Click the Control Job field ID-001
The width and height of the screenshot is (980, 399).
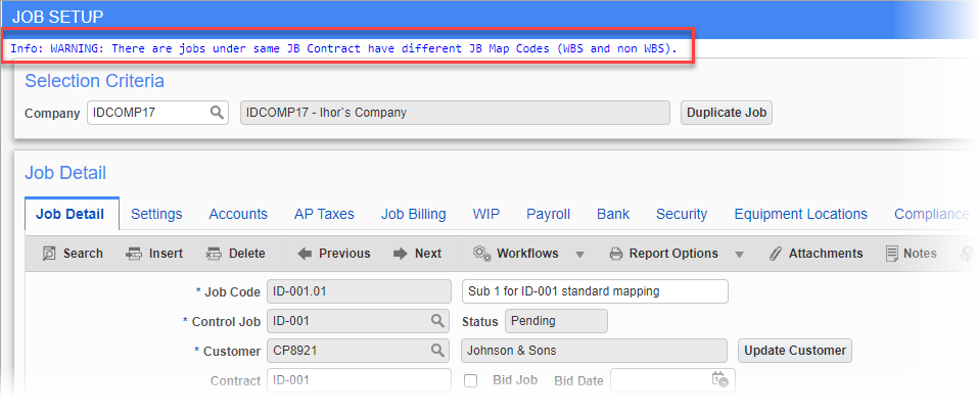click(x=359, y=321)
